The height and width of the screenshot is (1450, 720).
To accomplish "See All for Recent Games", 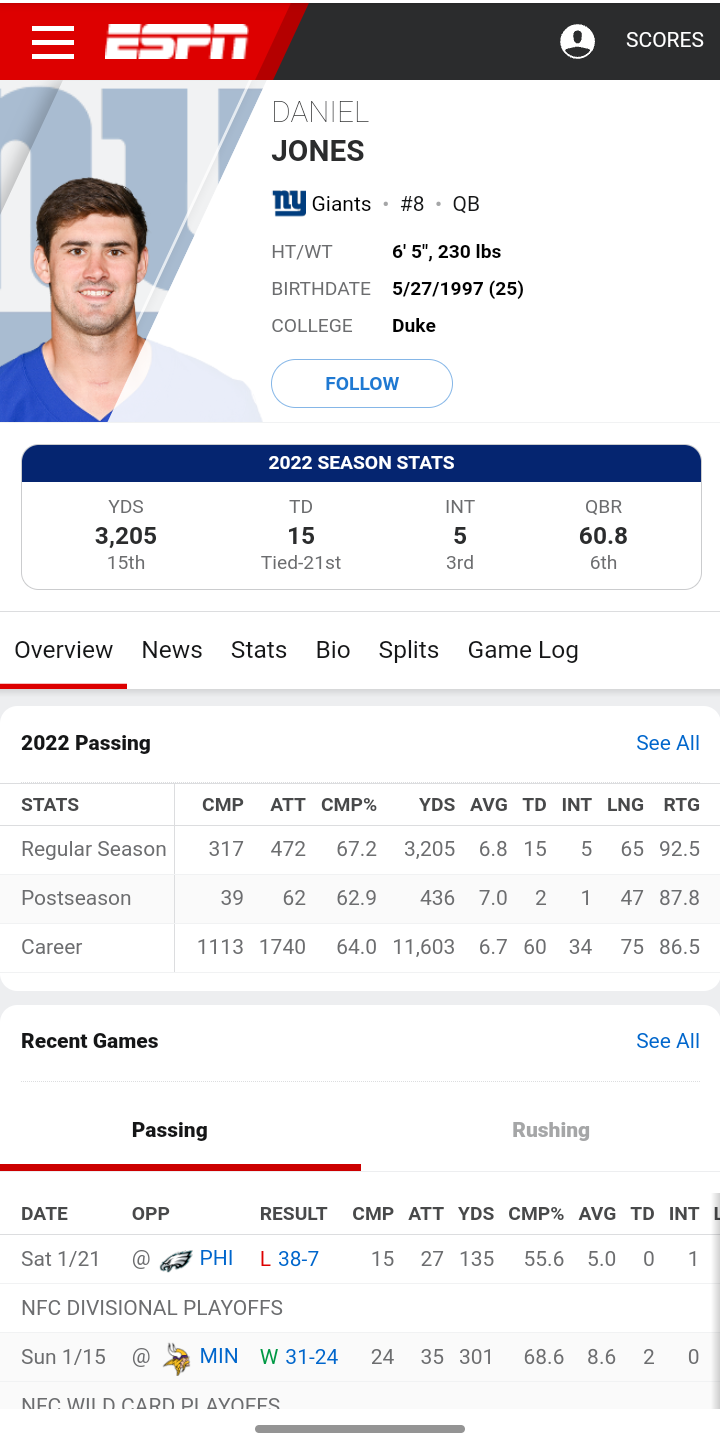I will 668,1041.
